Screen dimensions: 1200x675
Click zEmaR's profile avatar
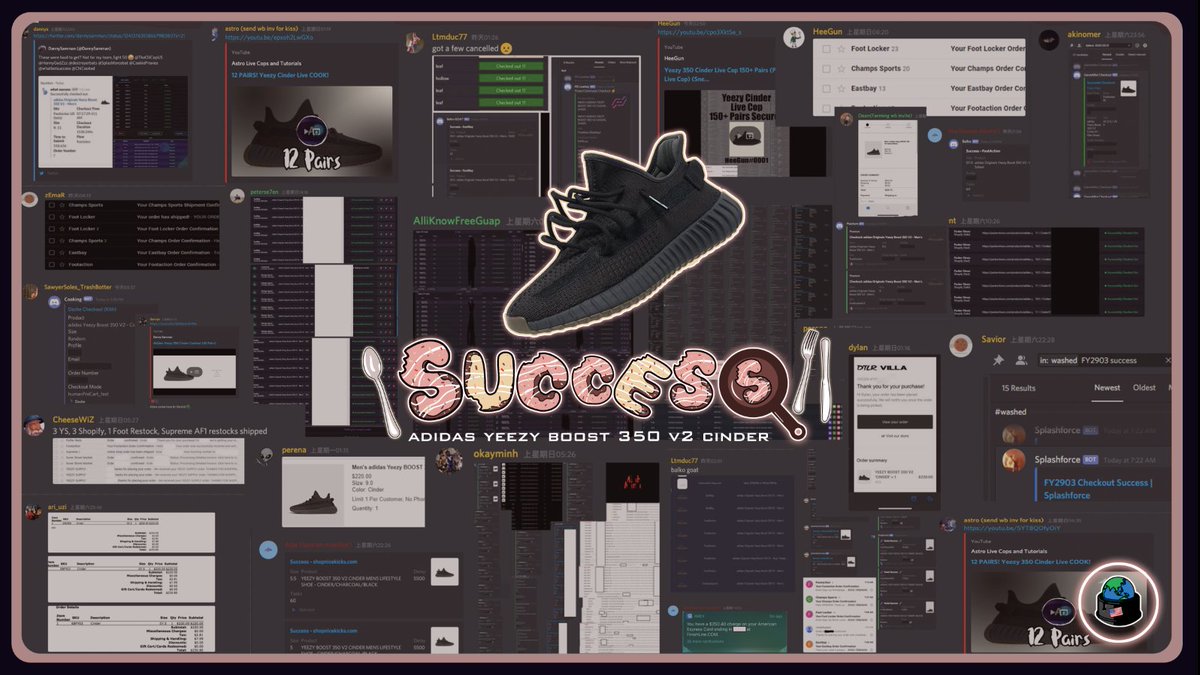32,201
